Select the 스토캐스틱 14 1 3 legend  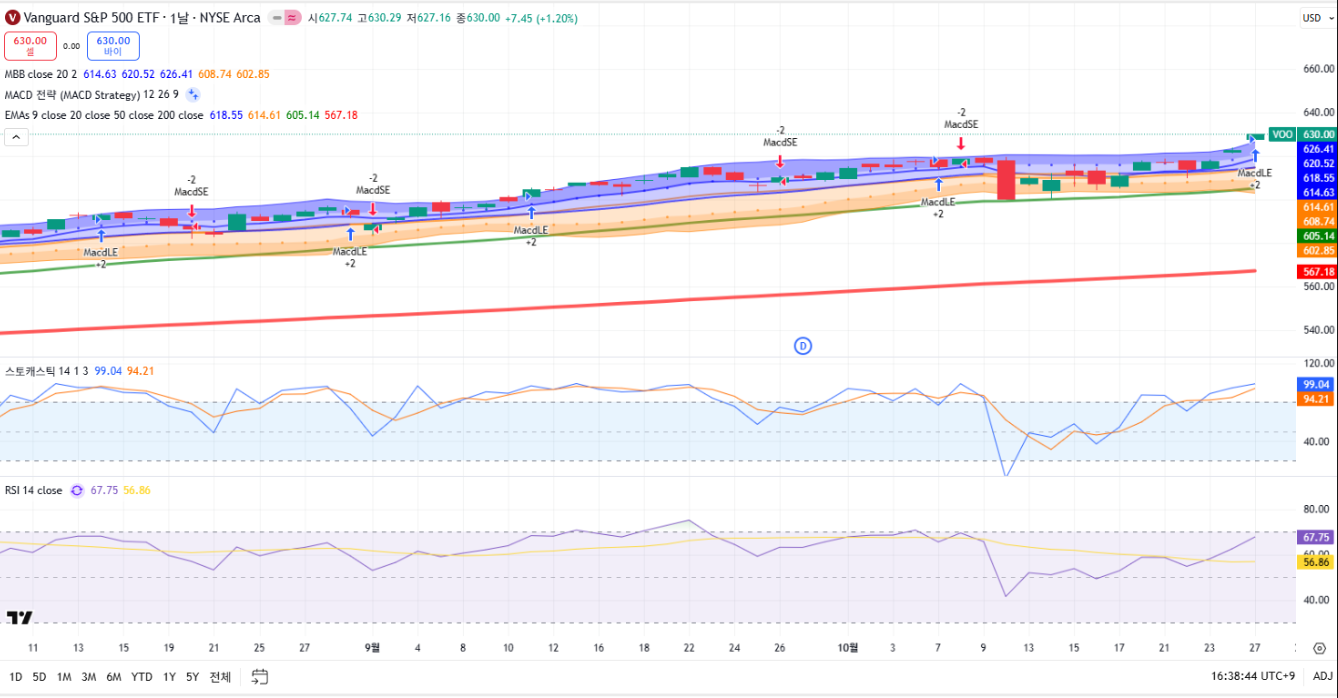click(46, 371)
